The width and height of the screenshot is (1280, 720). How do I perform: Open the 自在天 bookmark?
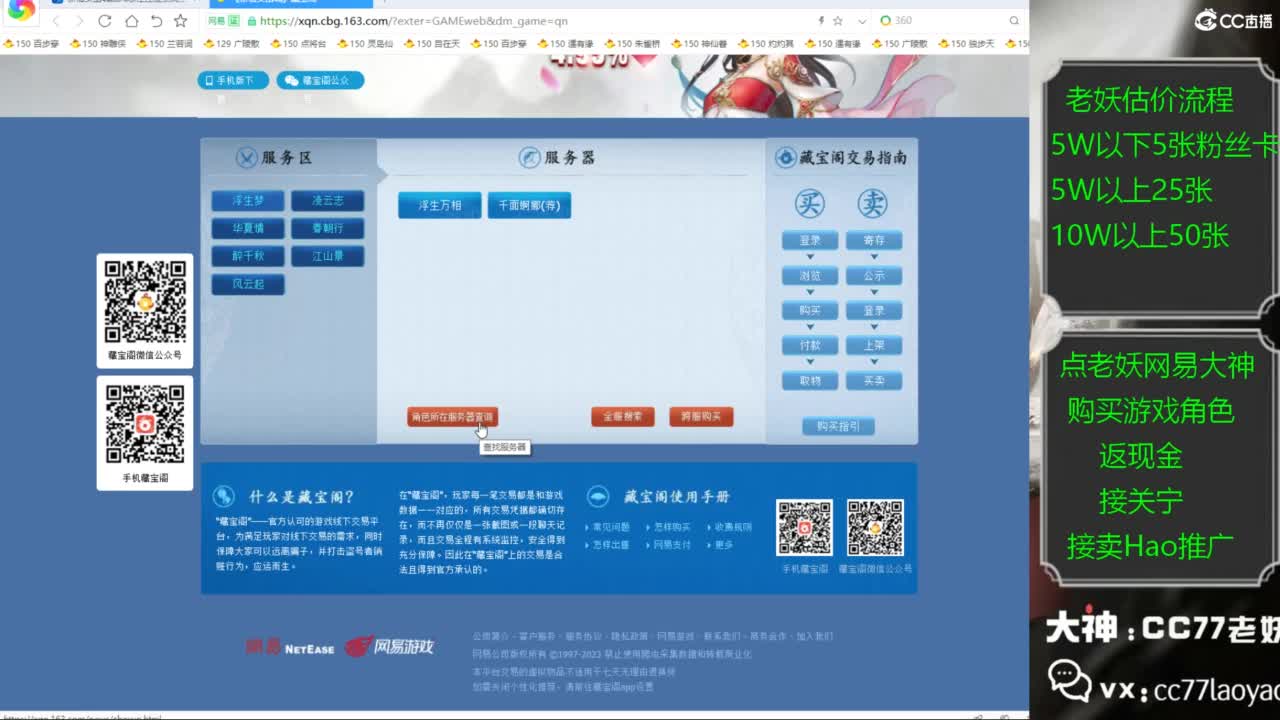[x=432, y=44]
